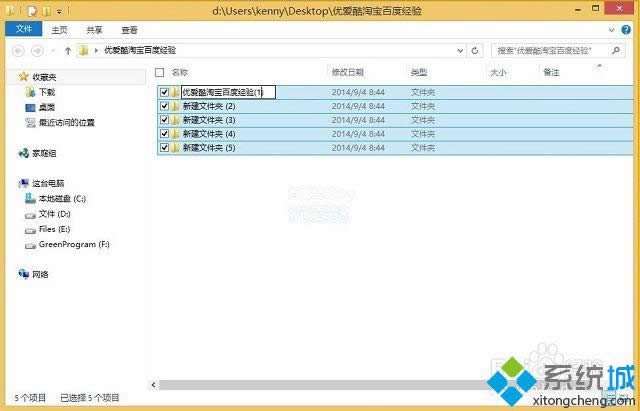
Task: Click the 桌面 desktop icon
Action: [30, 107]
